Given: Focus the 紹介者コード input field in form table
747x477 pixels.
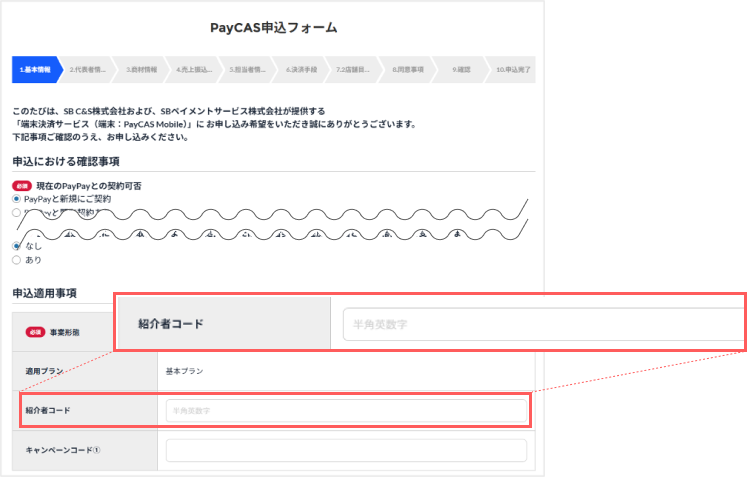Looking at the screenshot, I should tap(346, 410).
